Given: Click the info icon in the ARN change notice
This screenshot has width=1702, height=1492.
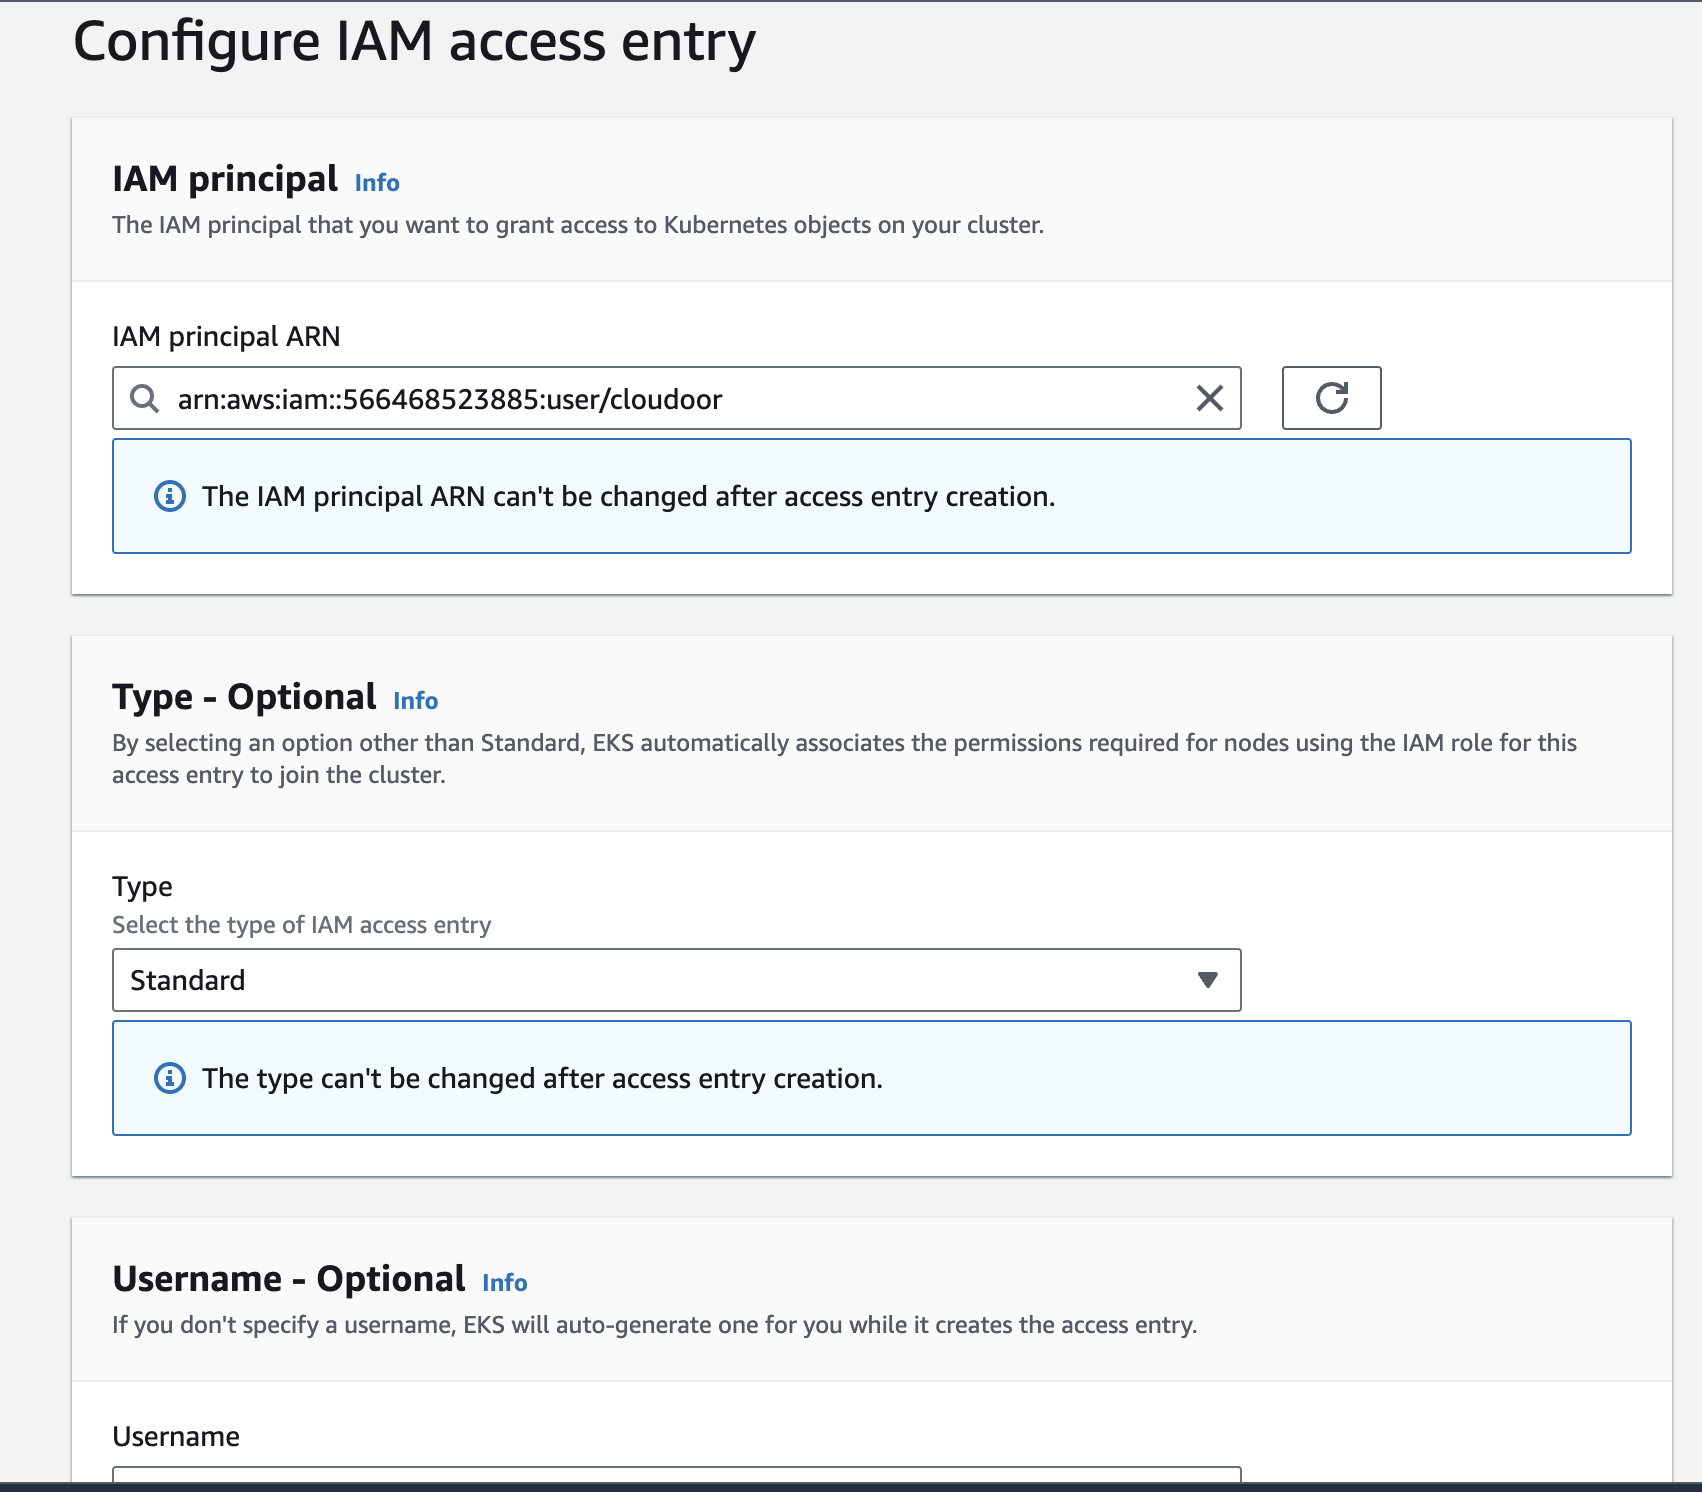Looking at the screenshot, I should (170, 496).
